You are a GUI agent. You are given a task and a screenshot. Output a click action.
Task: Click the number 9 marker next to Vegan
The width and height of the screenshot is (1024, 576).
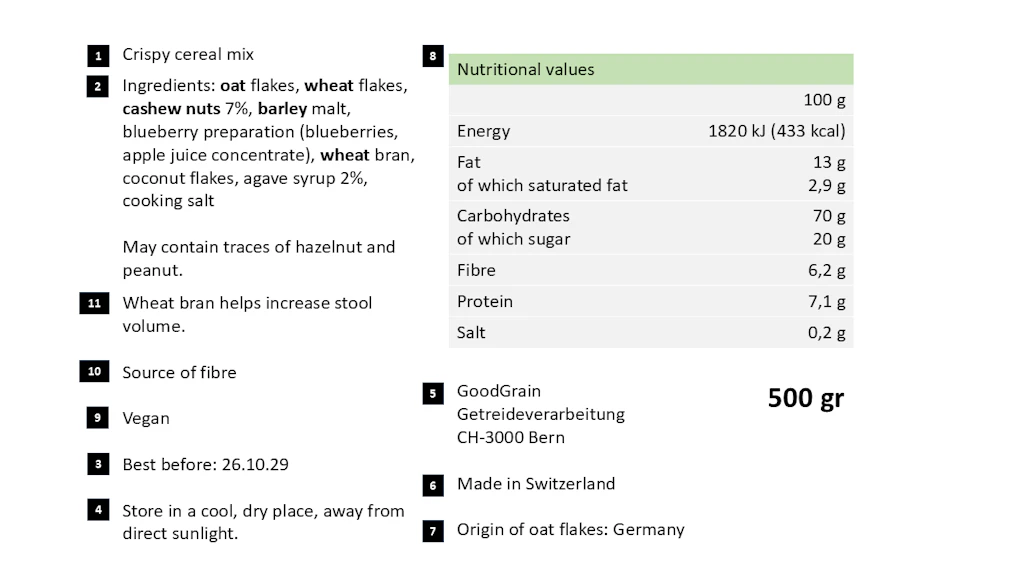point(97,417)
